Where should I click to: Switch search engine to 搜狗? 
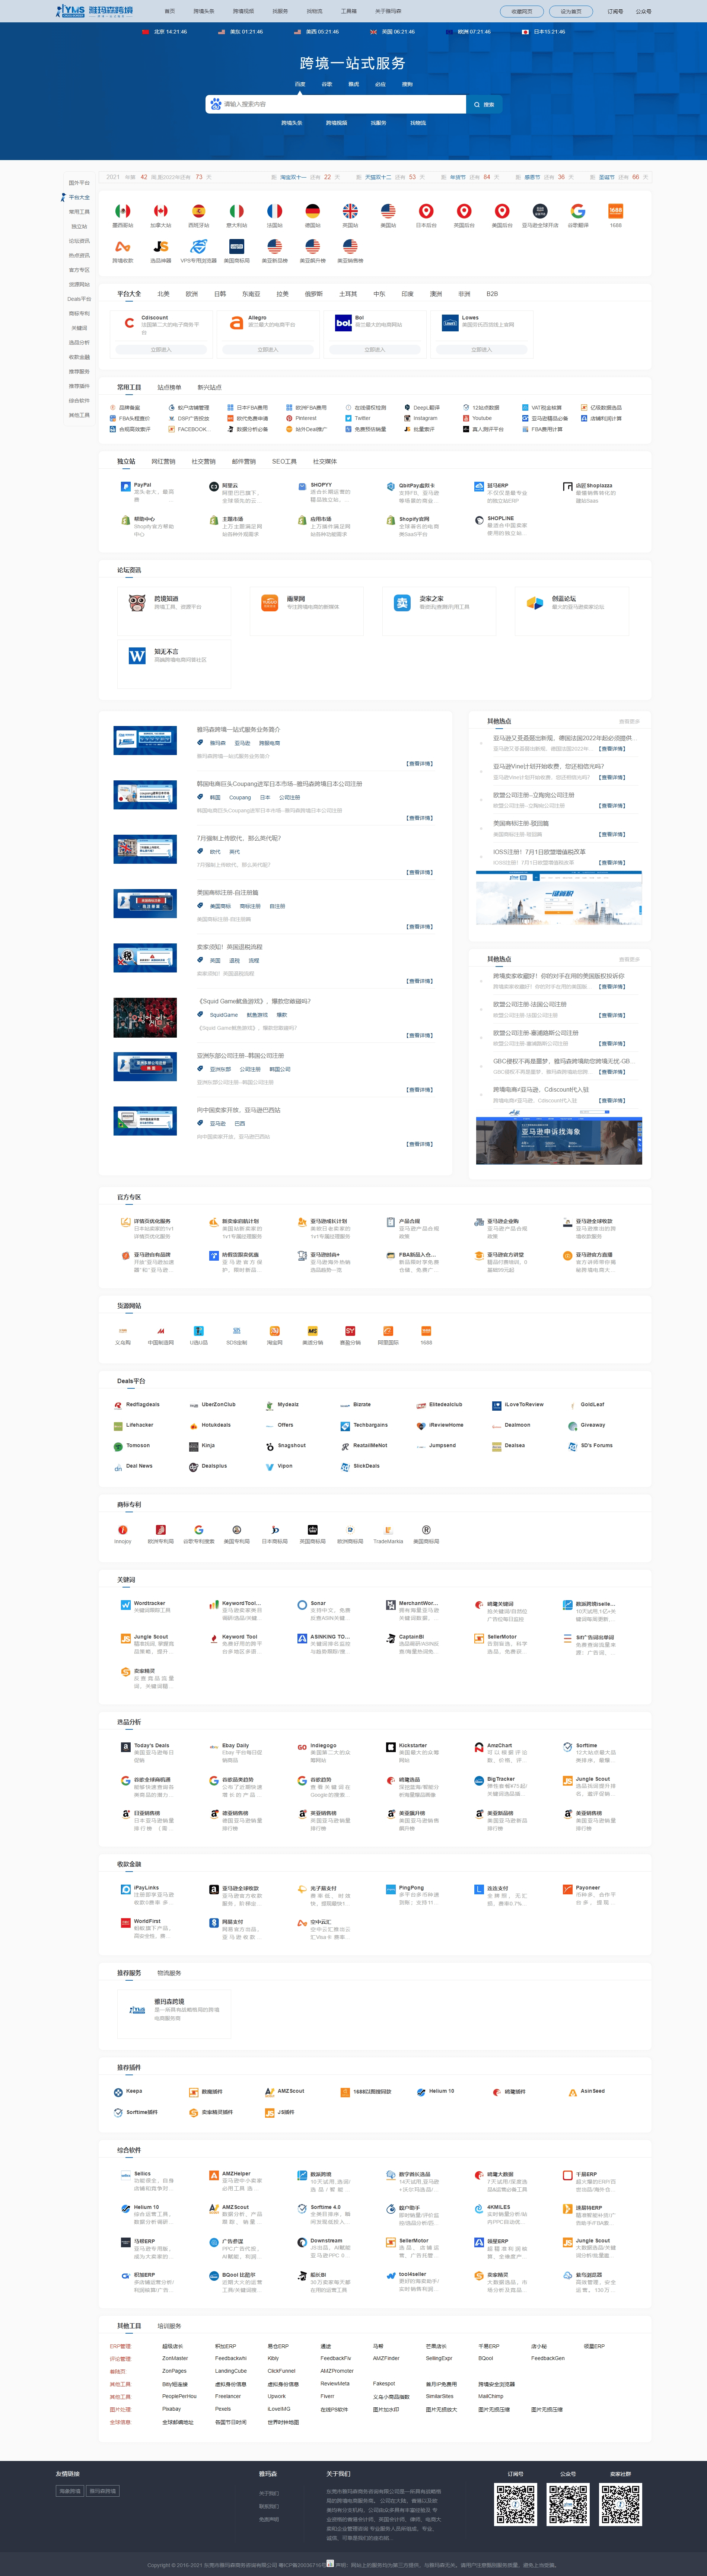point(407,84)
